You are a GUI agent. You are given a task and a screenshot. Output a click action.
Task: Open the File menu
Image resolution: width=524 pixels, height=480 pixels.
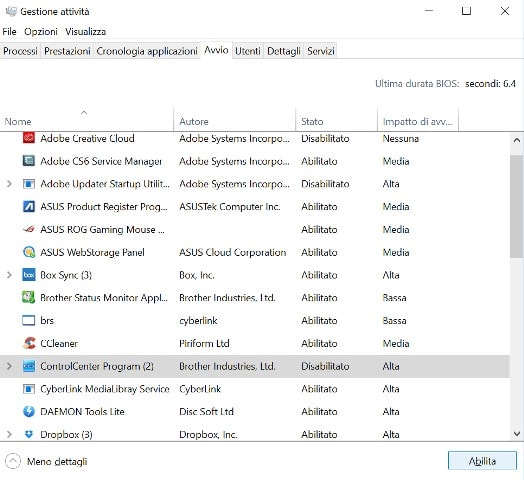click(9, 31)
